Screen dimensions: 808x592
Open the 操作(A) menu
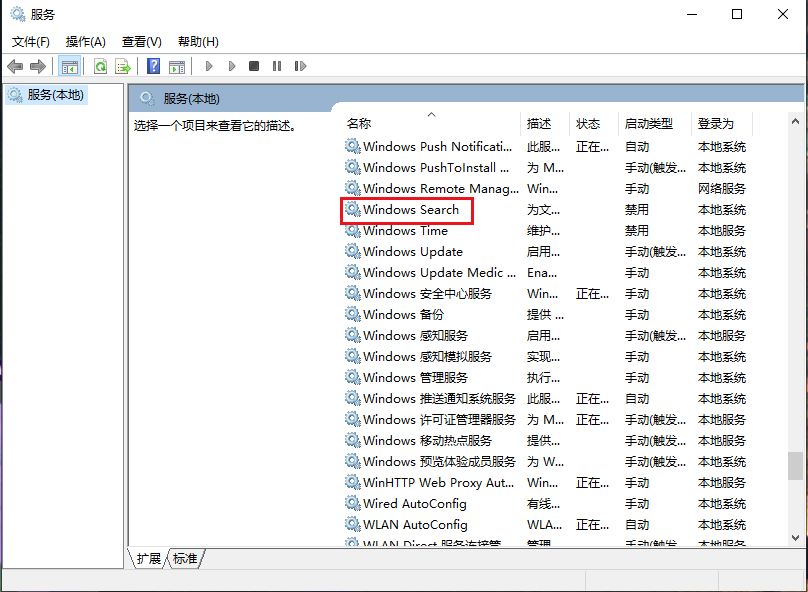(85, 41)
